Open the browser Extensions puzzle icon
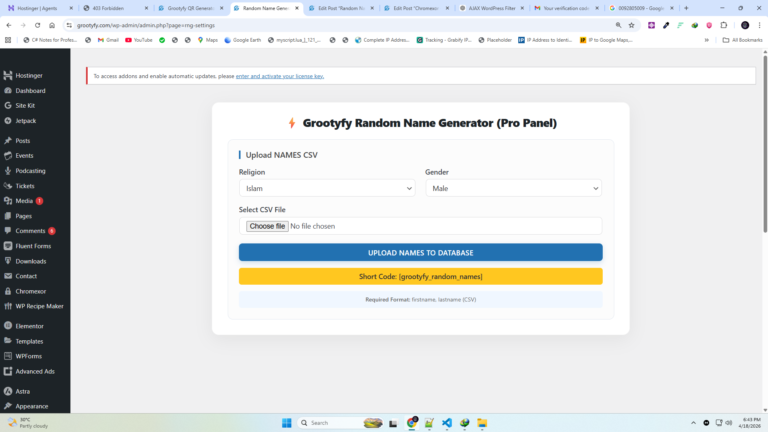768x432 pixels. [724, 25]
